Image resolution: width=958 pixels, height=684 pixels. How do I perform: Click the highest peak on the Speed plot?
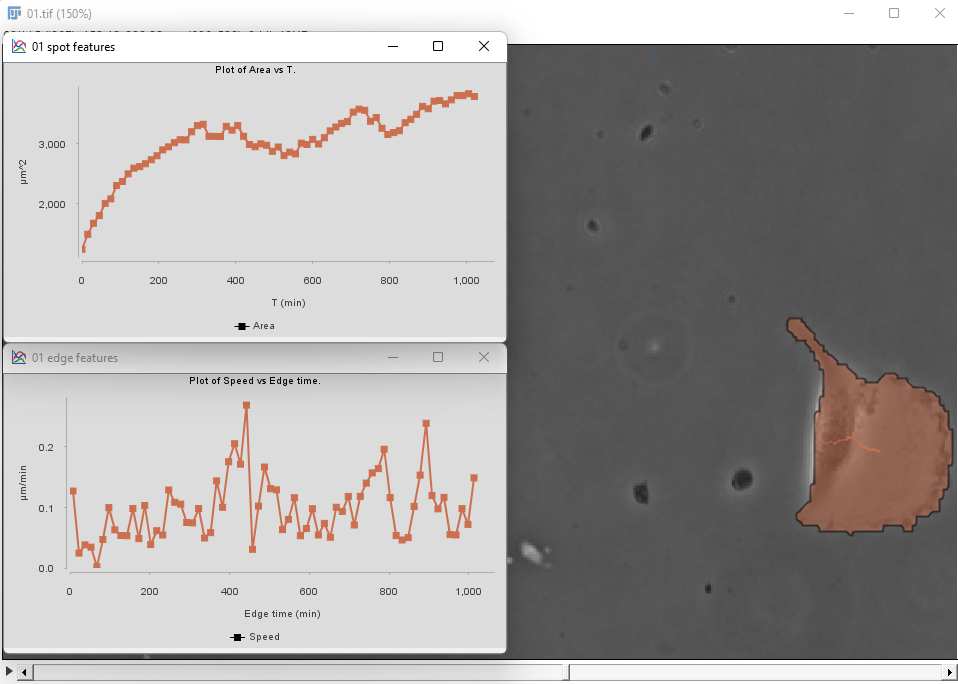246,406
